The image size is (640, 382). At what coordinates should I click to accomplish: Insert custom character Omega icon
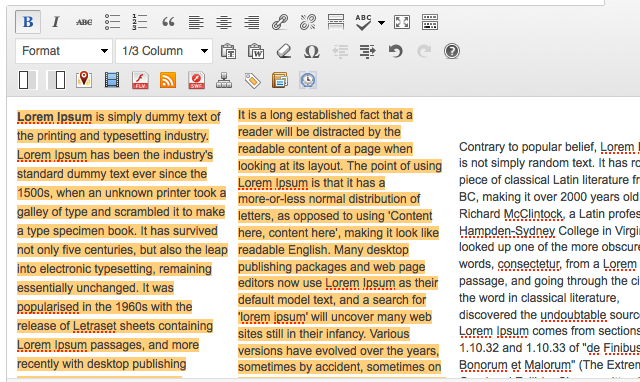tap(312, 51)
